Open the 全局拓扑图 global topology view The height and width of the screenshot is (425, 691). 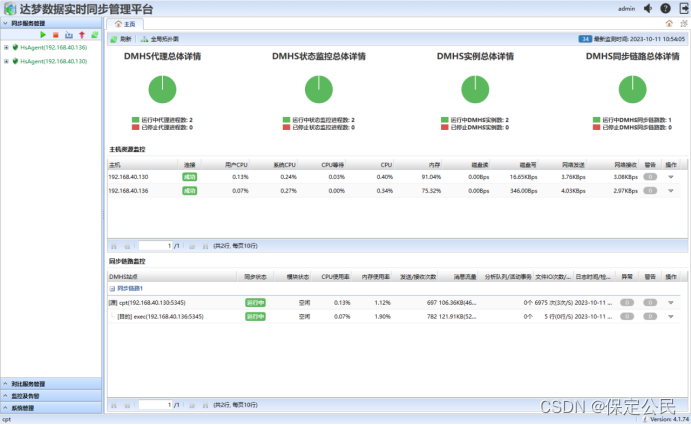(x=160, y=39)
